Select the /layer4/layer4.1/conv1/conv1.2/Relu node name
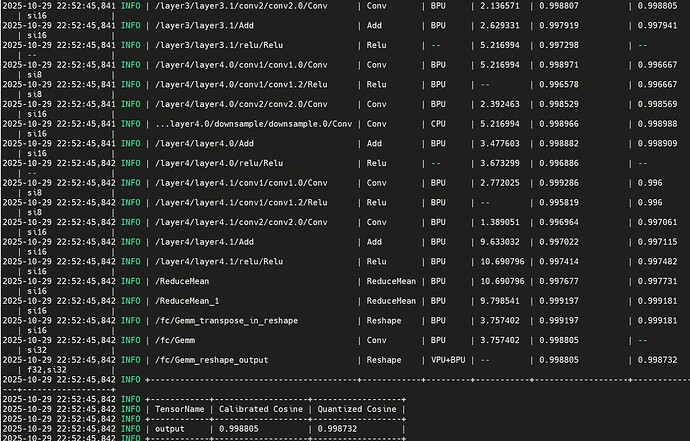The image size is (690, 441). [241, 202]
